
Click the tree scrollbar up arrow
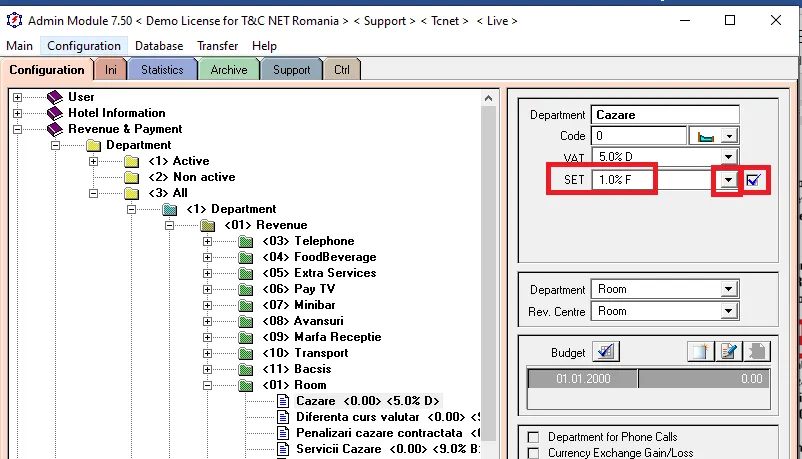(x=488, y=98)
